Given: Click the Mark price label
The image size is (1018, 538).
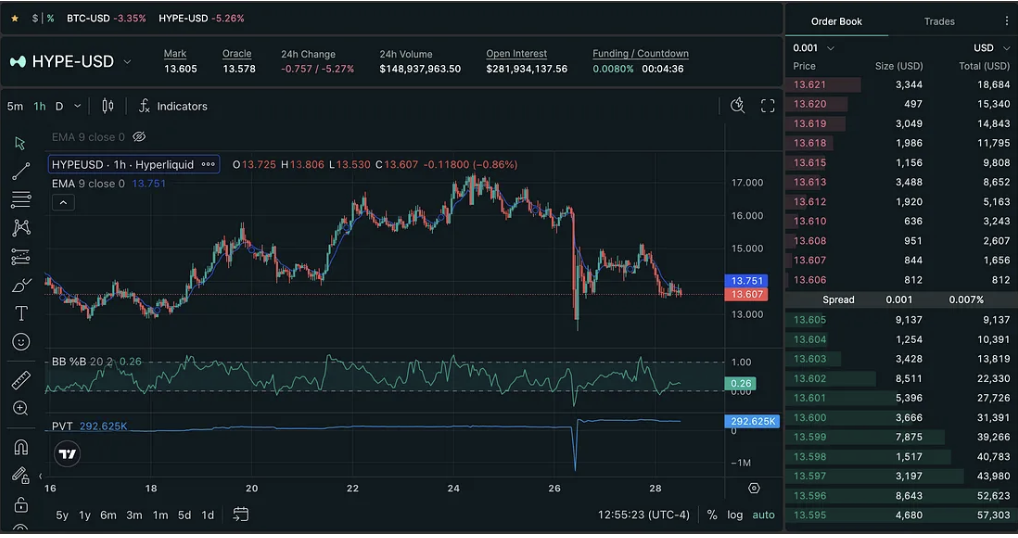Looking at the screenshot, I should click(x=175, y=54).
